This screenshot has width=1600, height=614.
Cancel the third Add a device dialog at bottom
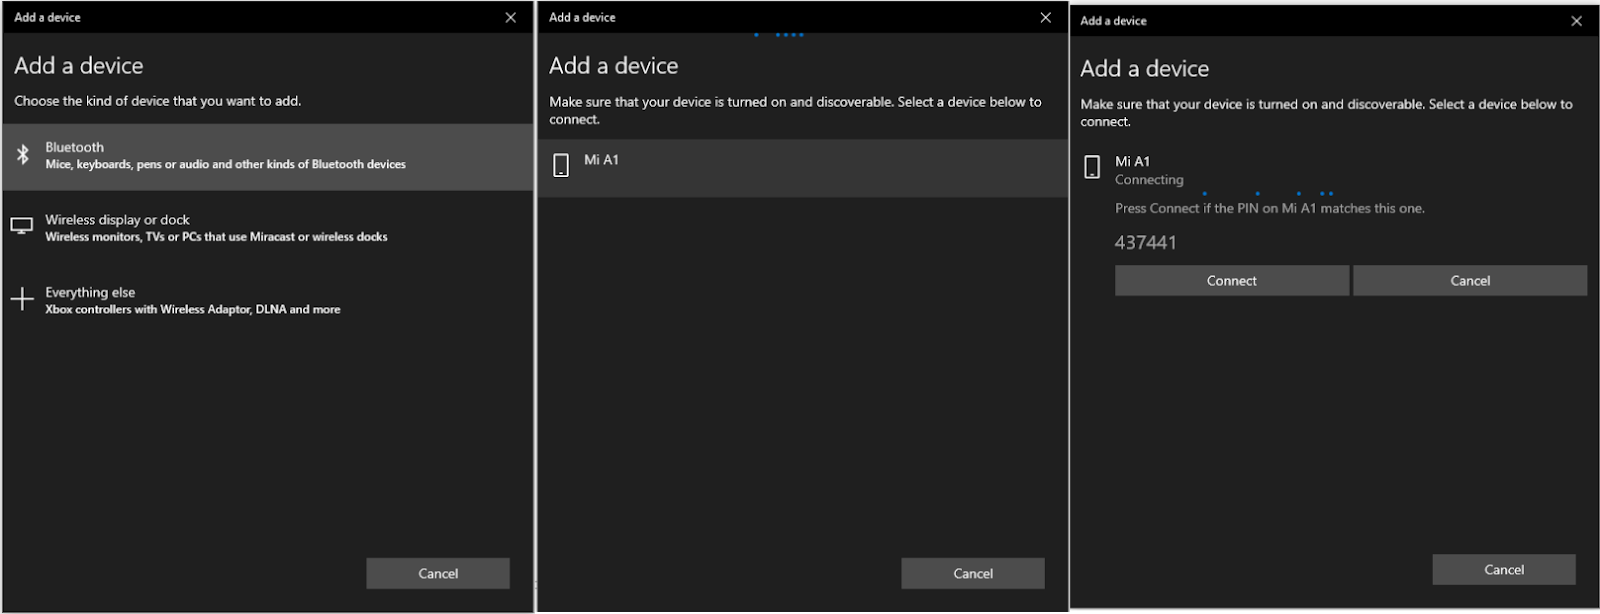pos(1504,569)
